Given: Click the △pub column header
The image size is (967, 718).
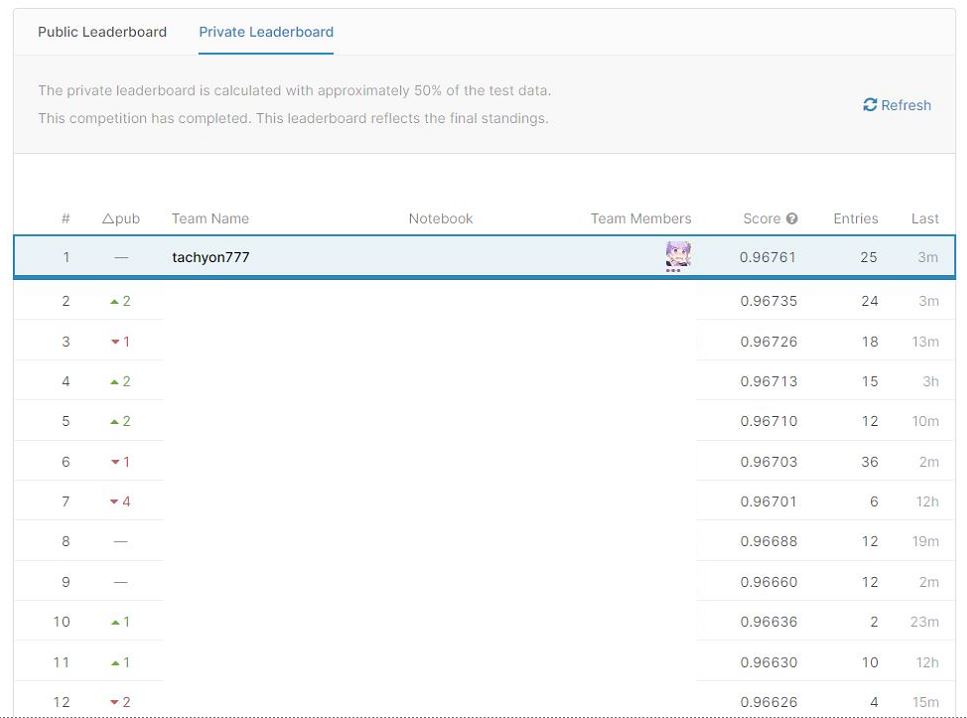Looking at the screenshot, I should (x=121, y=218).
